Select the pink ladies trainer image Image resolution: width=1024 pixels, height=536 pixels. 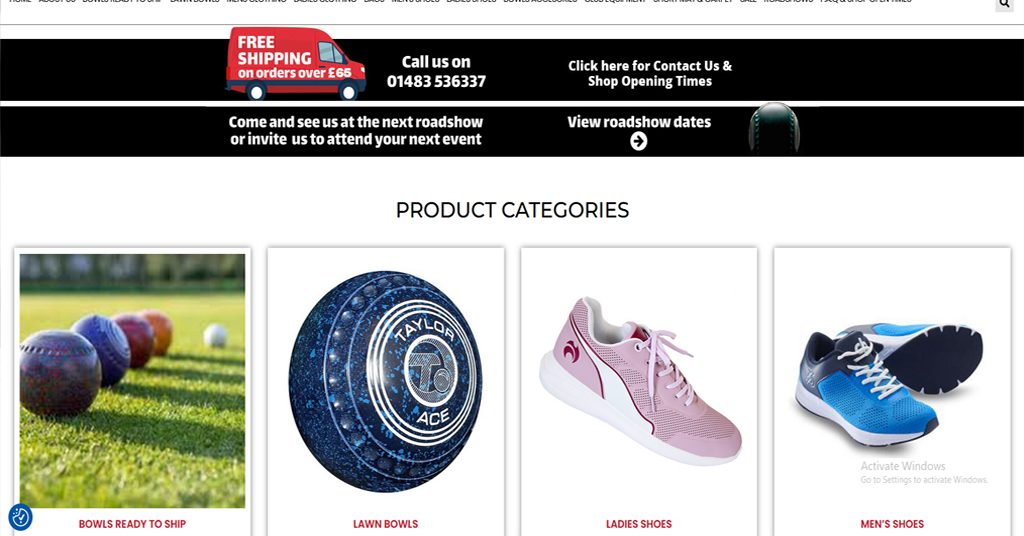(640, 381)
